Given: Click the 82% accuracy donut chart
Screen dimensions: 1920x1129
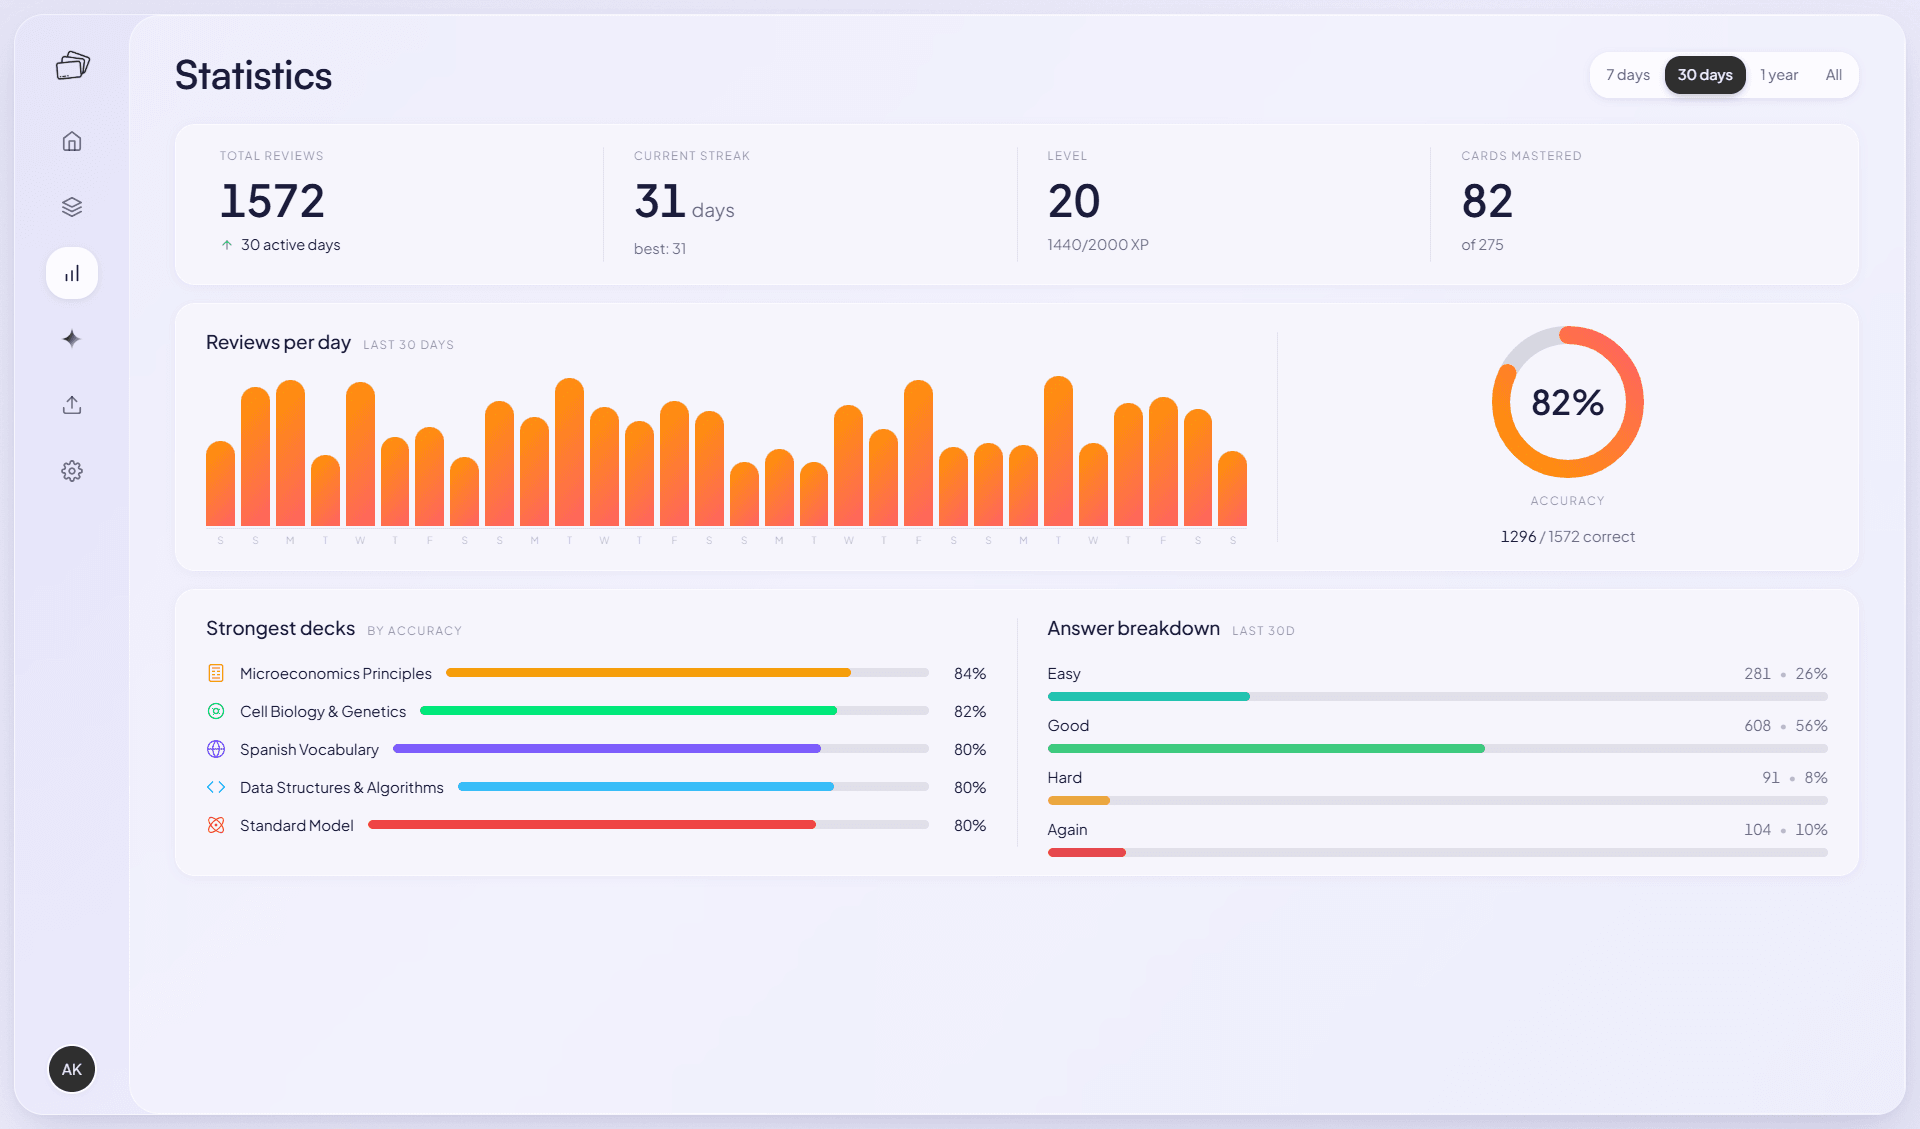Looking at the screenshot, I should 1567,402.
